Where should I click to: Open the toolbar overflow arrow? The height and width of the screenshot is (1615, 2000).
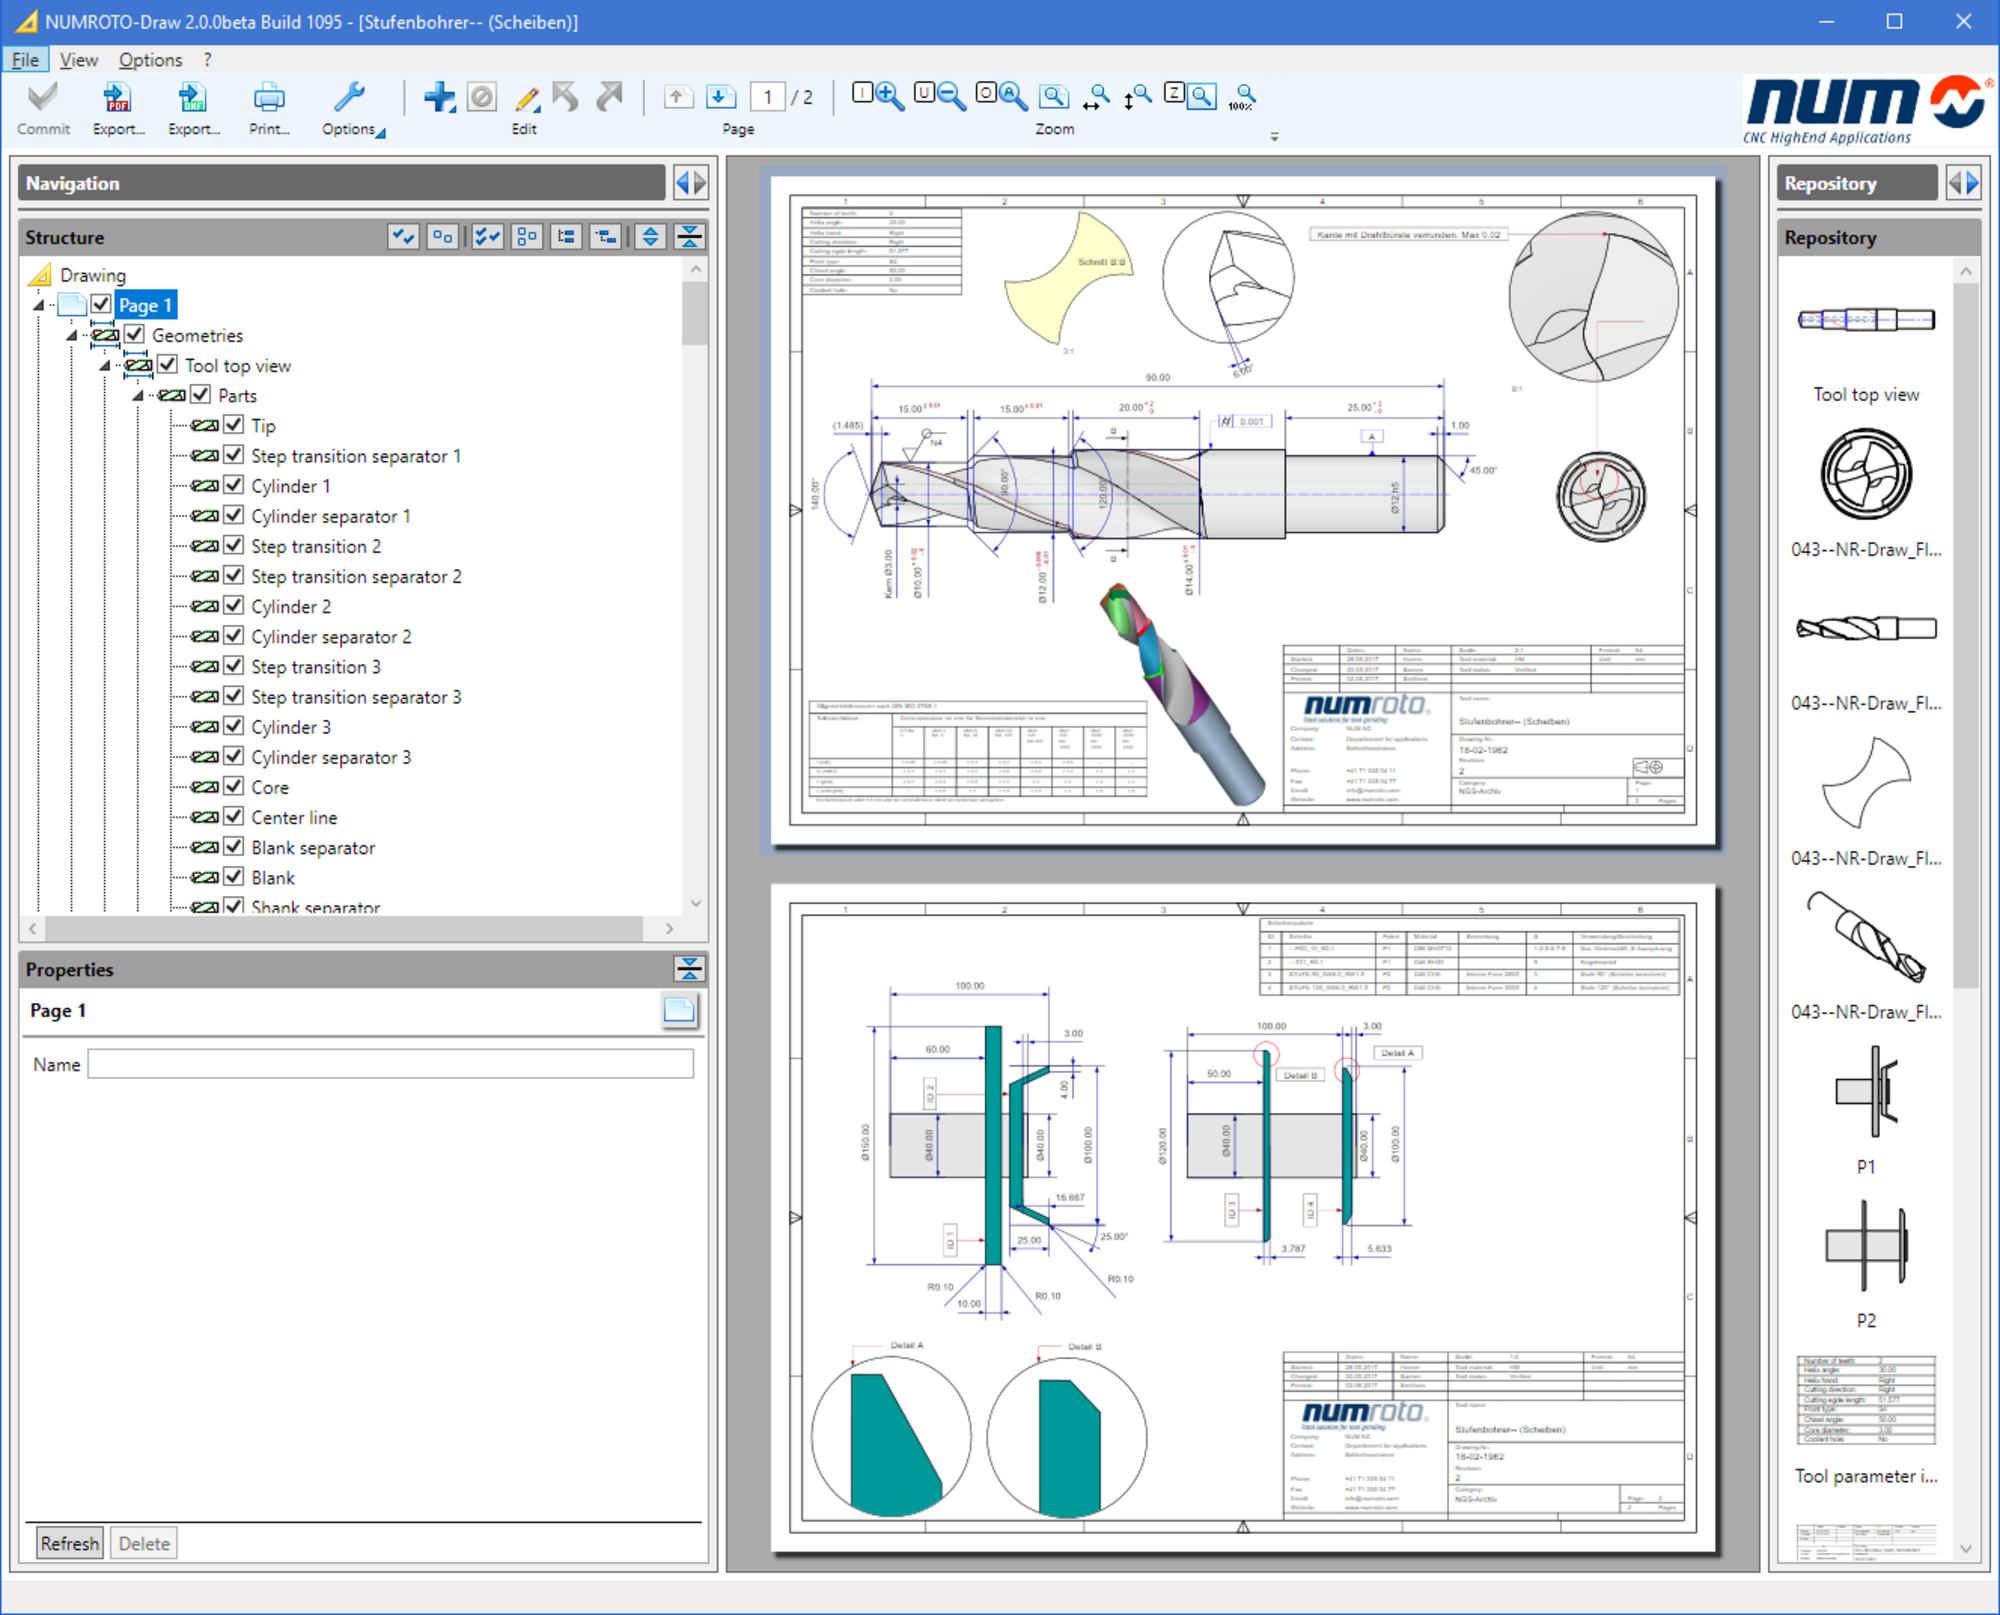pos(1274,137)
